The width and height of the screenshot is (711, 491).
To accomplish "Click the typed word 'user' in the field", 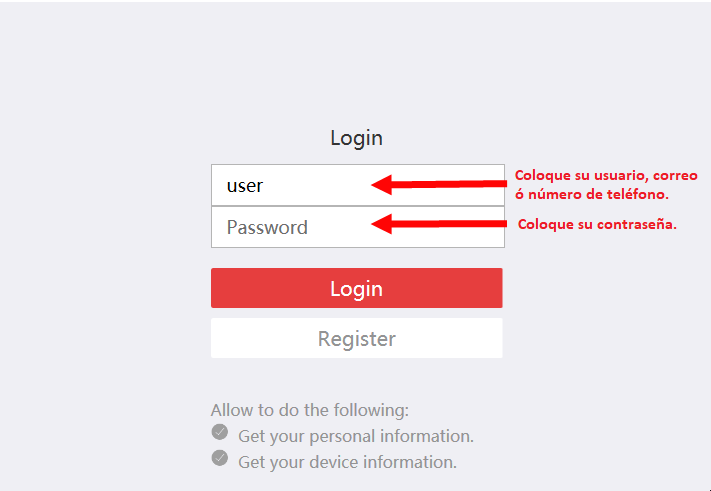I will tap(245, 186).
